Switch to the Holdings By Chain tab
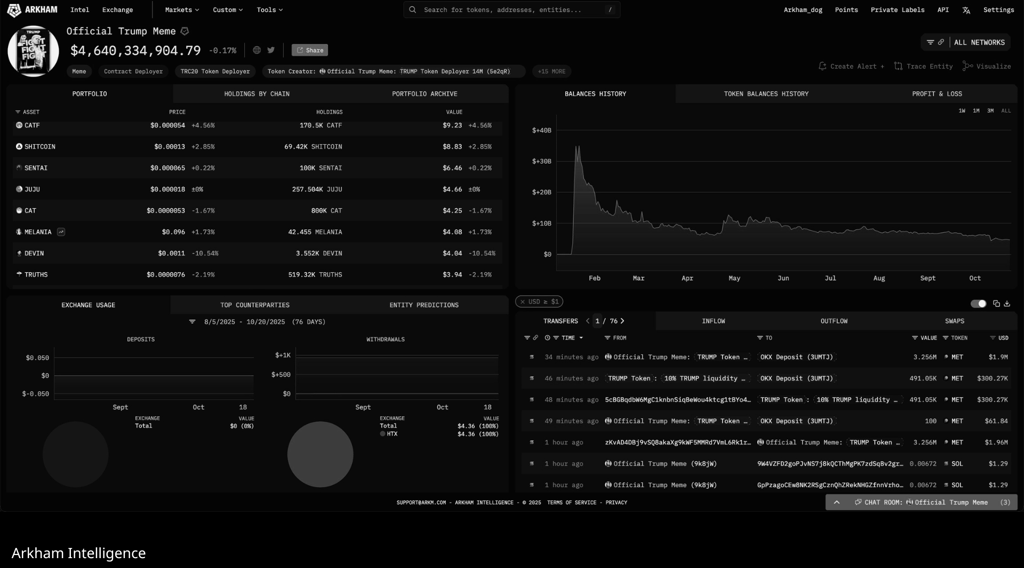This screenshot has width=1024, height=568. pyautogui.click(x=257, y=94)
